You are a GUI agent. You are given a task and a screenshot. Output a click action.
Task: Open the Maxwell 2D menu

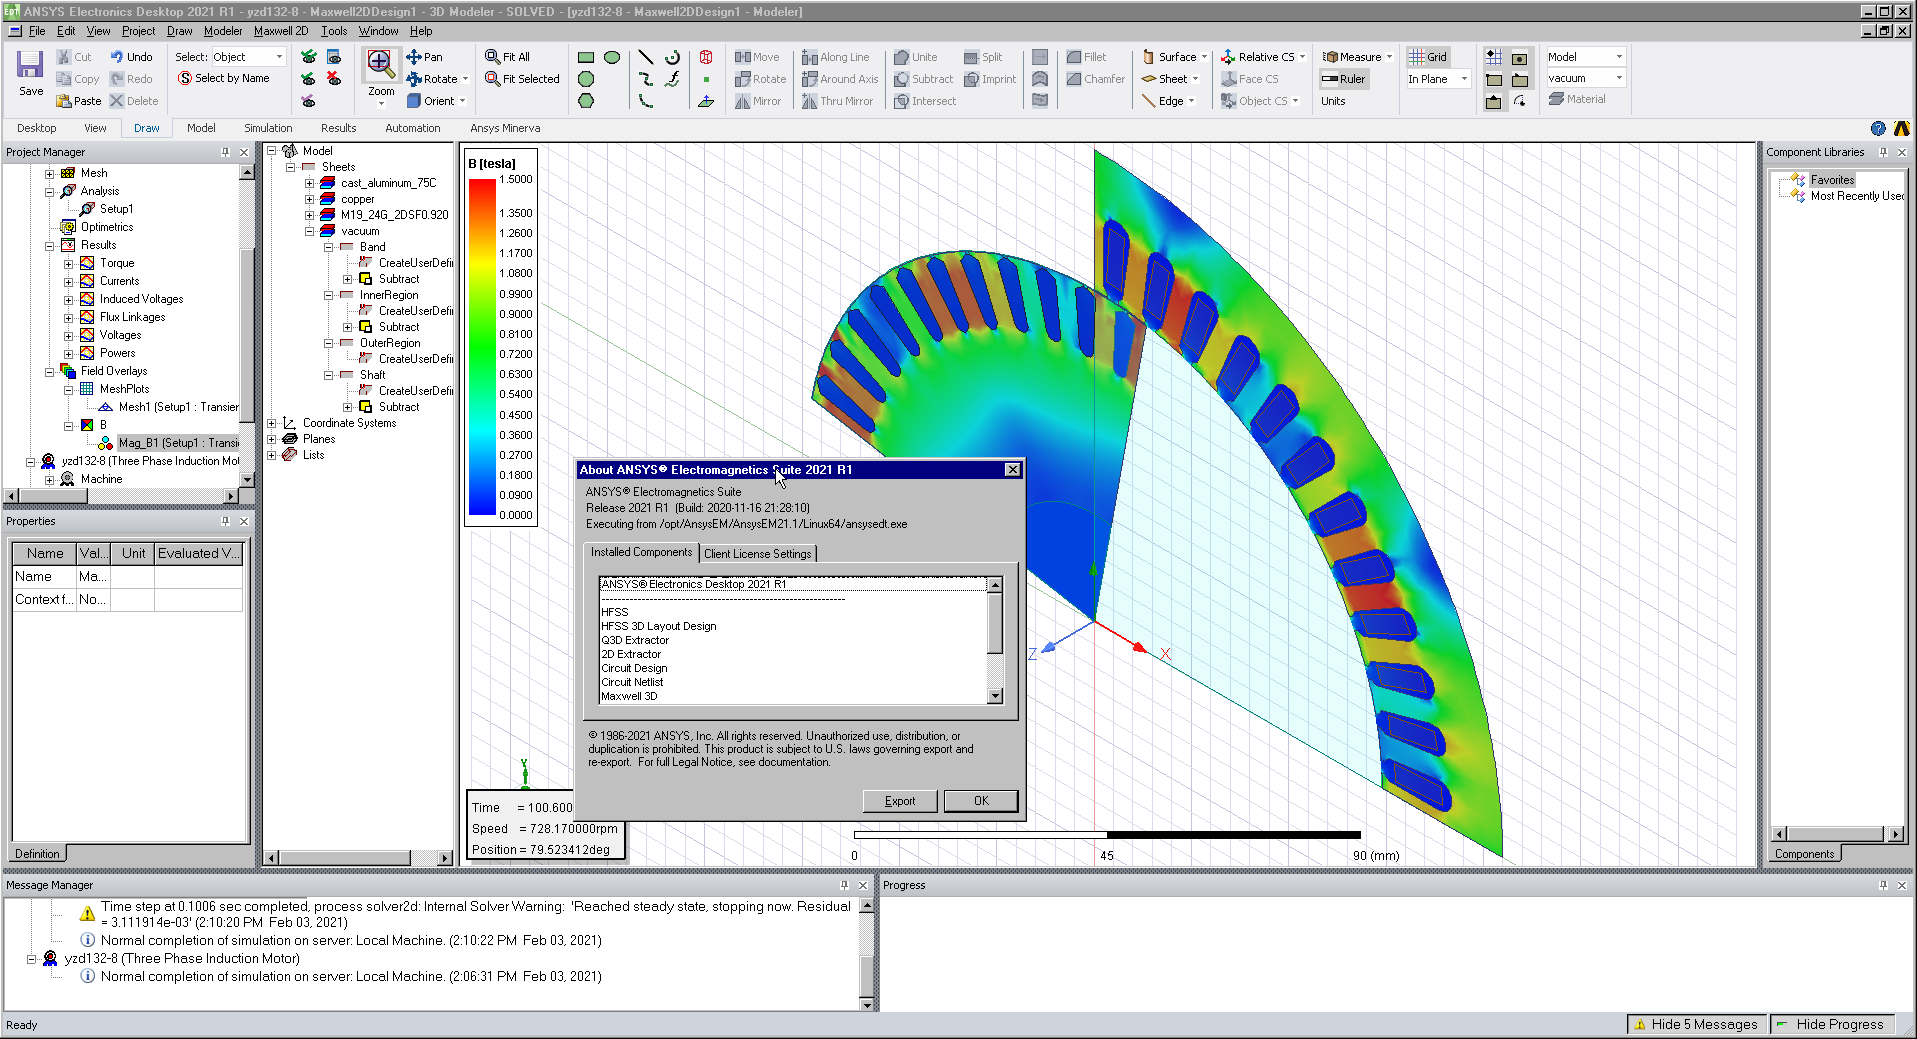pos(281,31)
